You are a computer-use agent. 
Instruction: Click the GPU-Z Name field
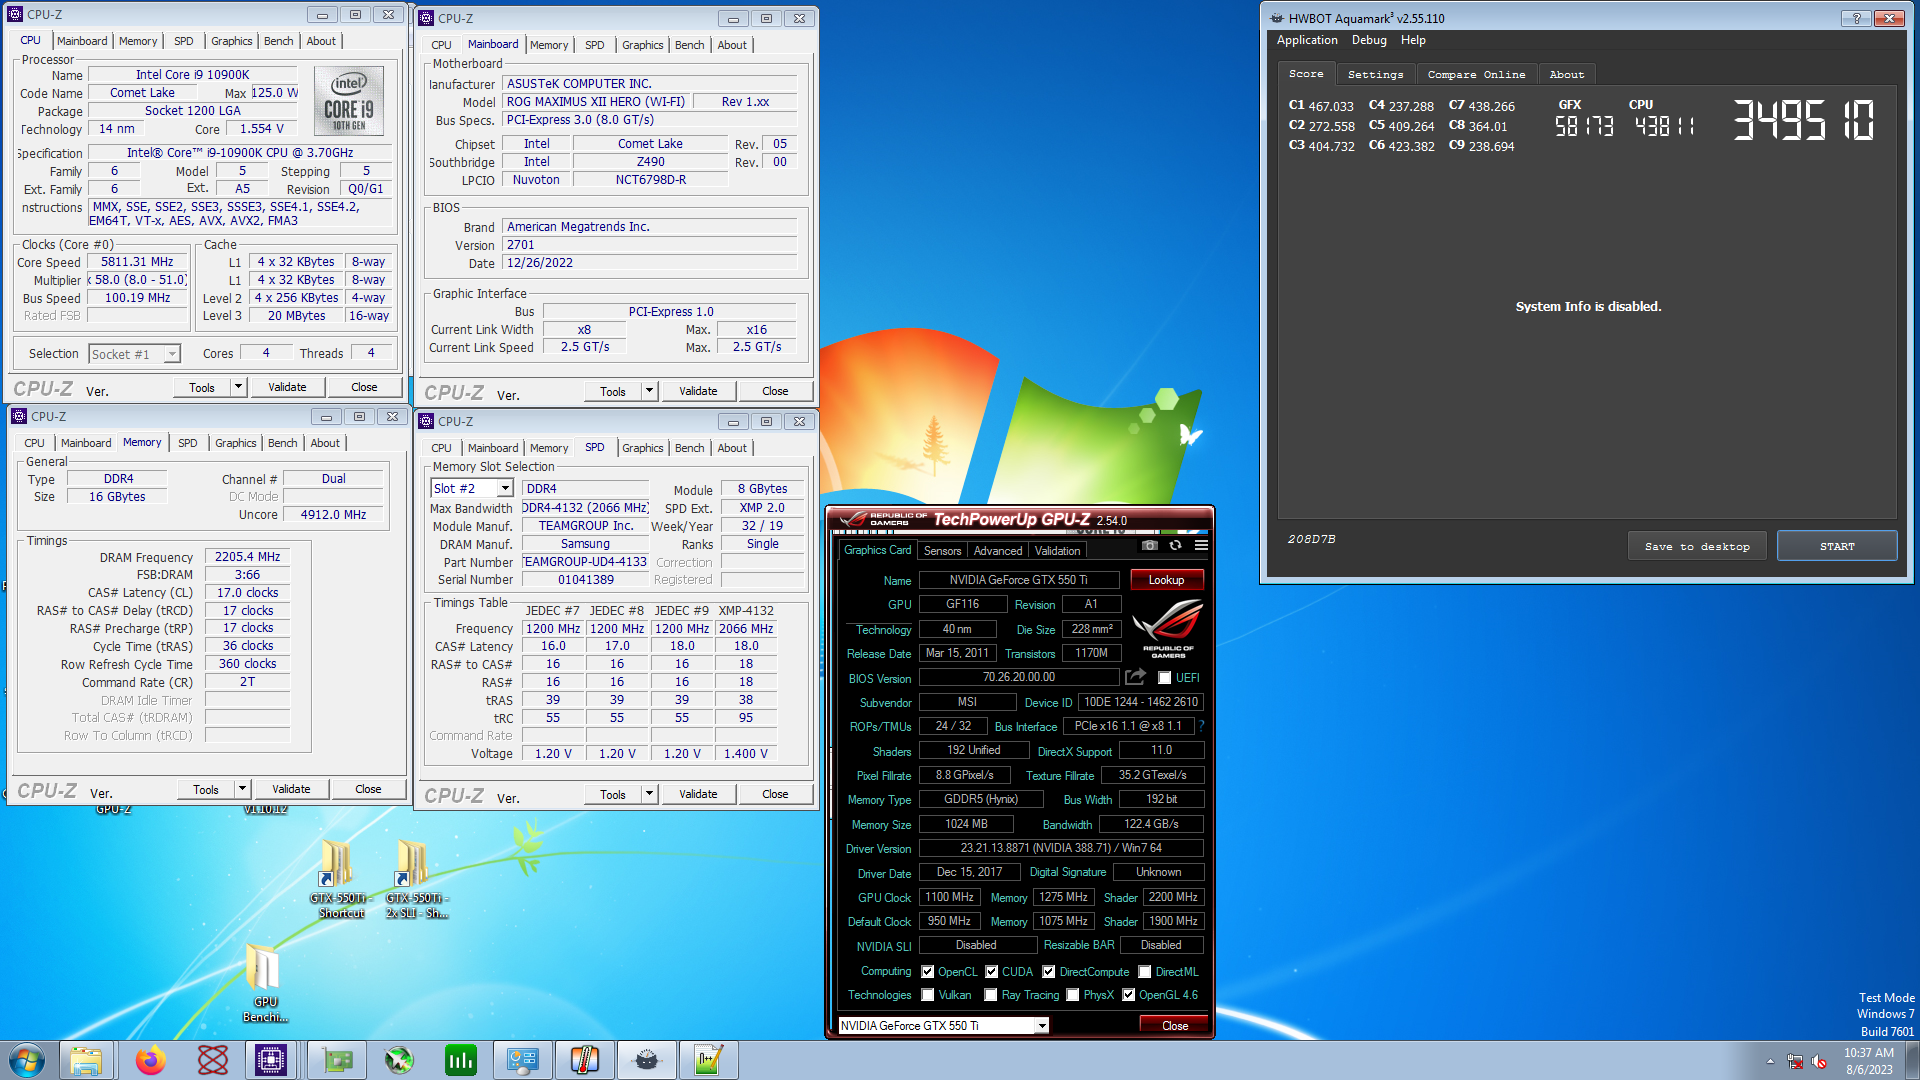coord(1019,580)
